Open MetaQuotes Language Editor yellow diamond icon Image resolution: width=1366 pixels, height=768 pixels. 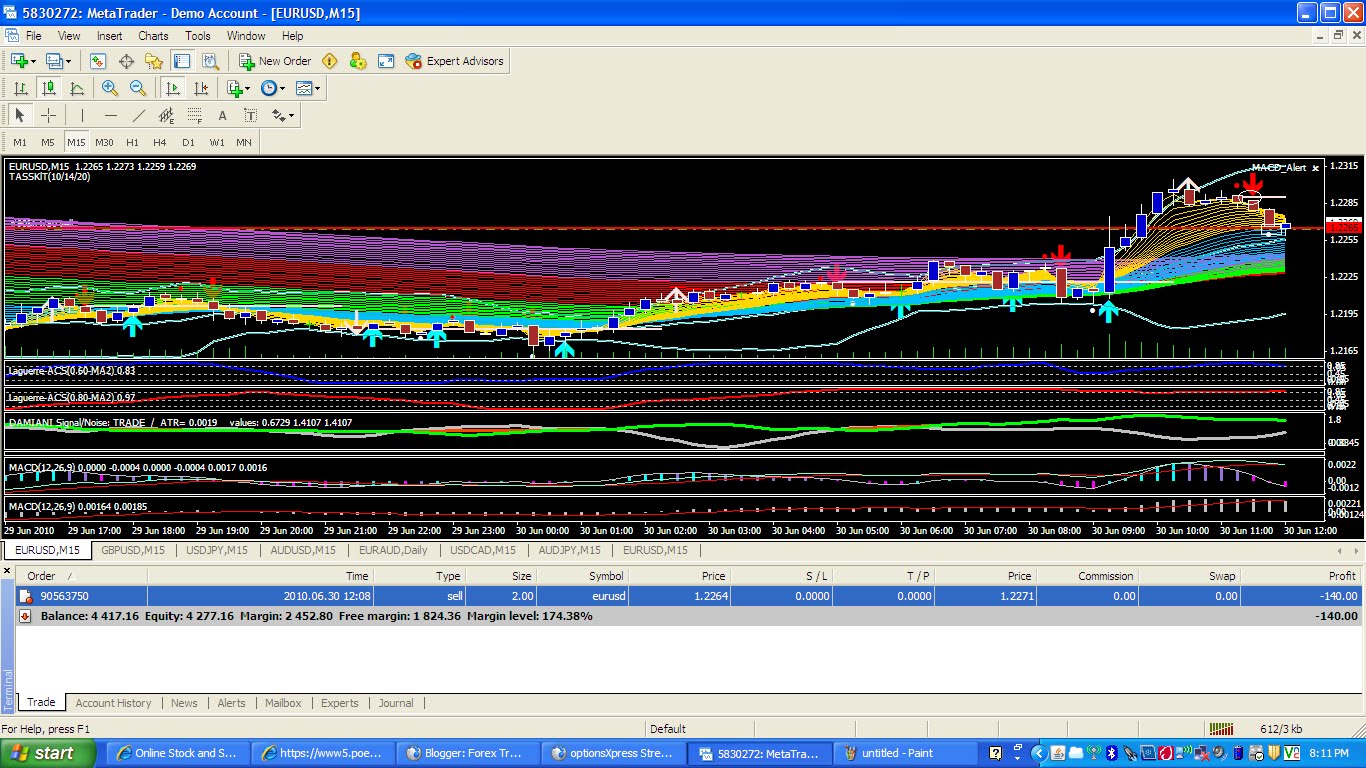click(330, 61)
